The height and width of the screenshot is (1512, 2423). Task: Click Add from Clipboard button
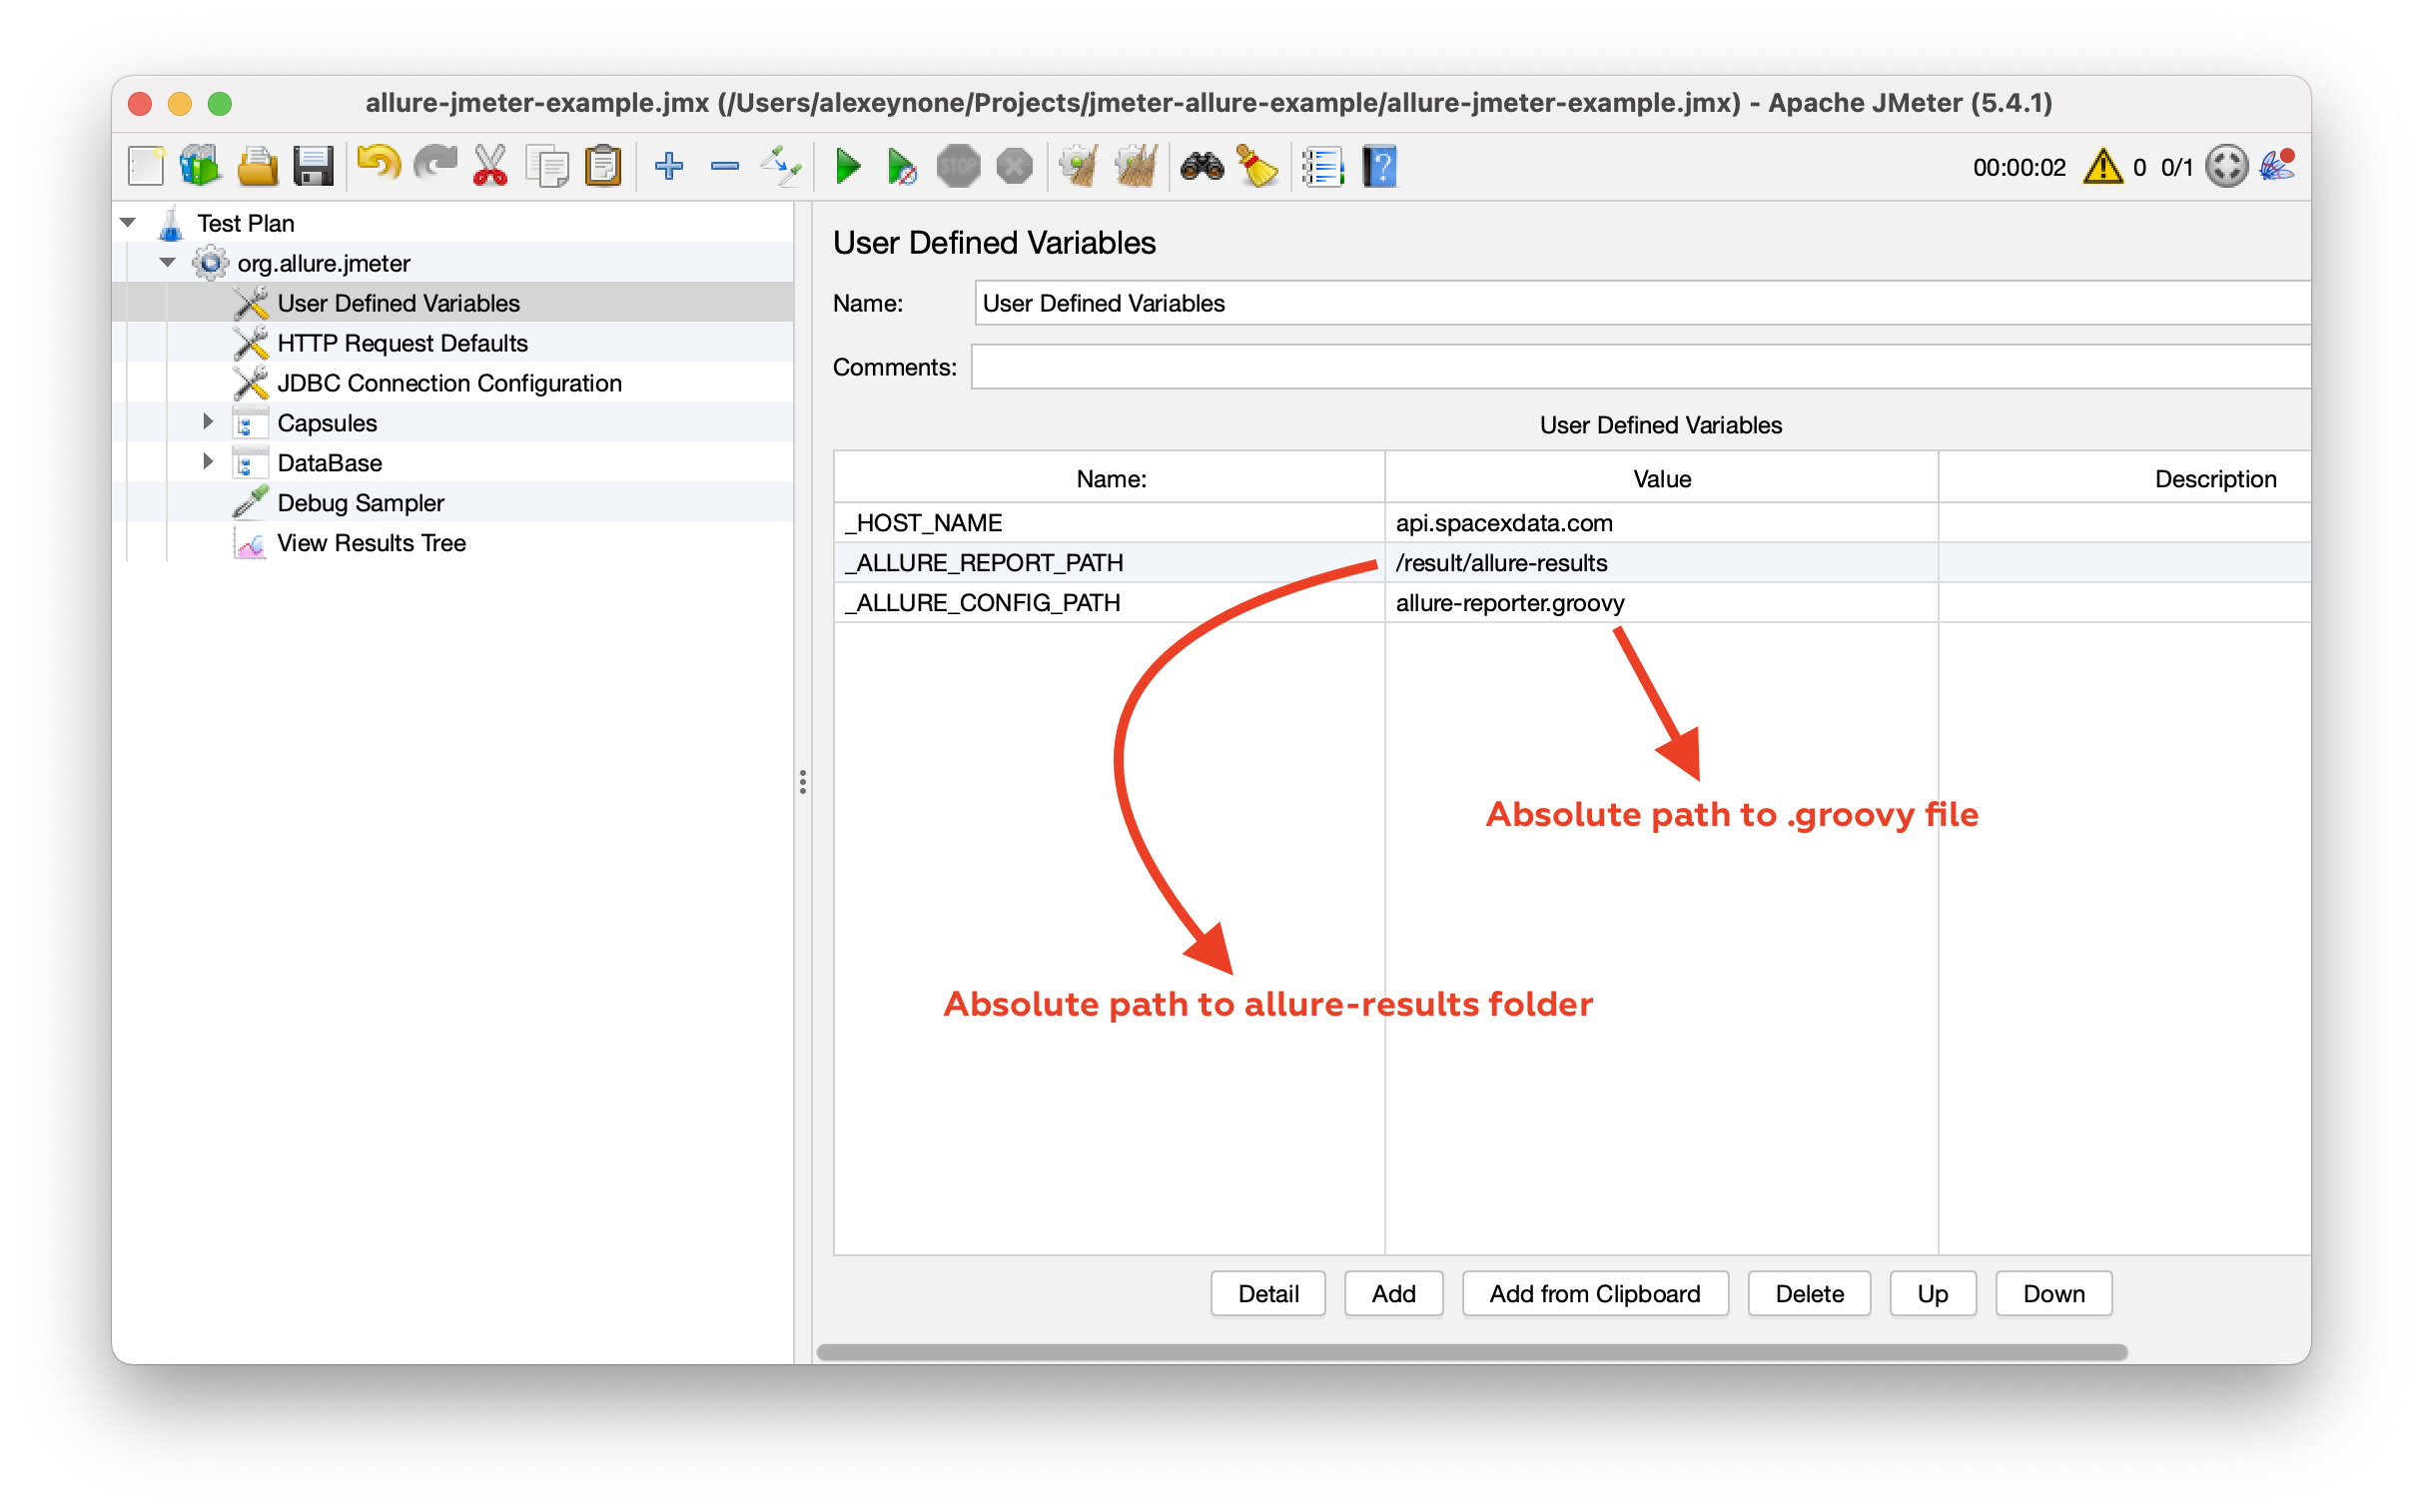1594,1294
